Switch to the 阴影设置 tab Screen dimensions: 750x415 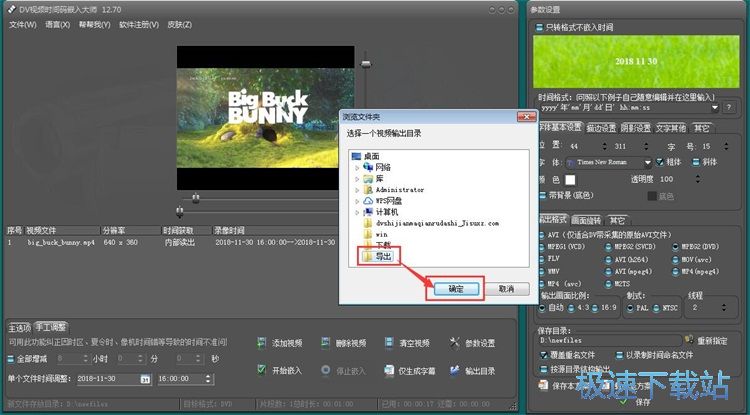point(636,128)
